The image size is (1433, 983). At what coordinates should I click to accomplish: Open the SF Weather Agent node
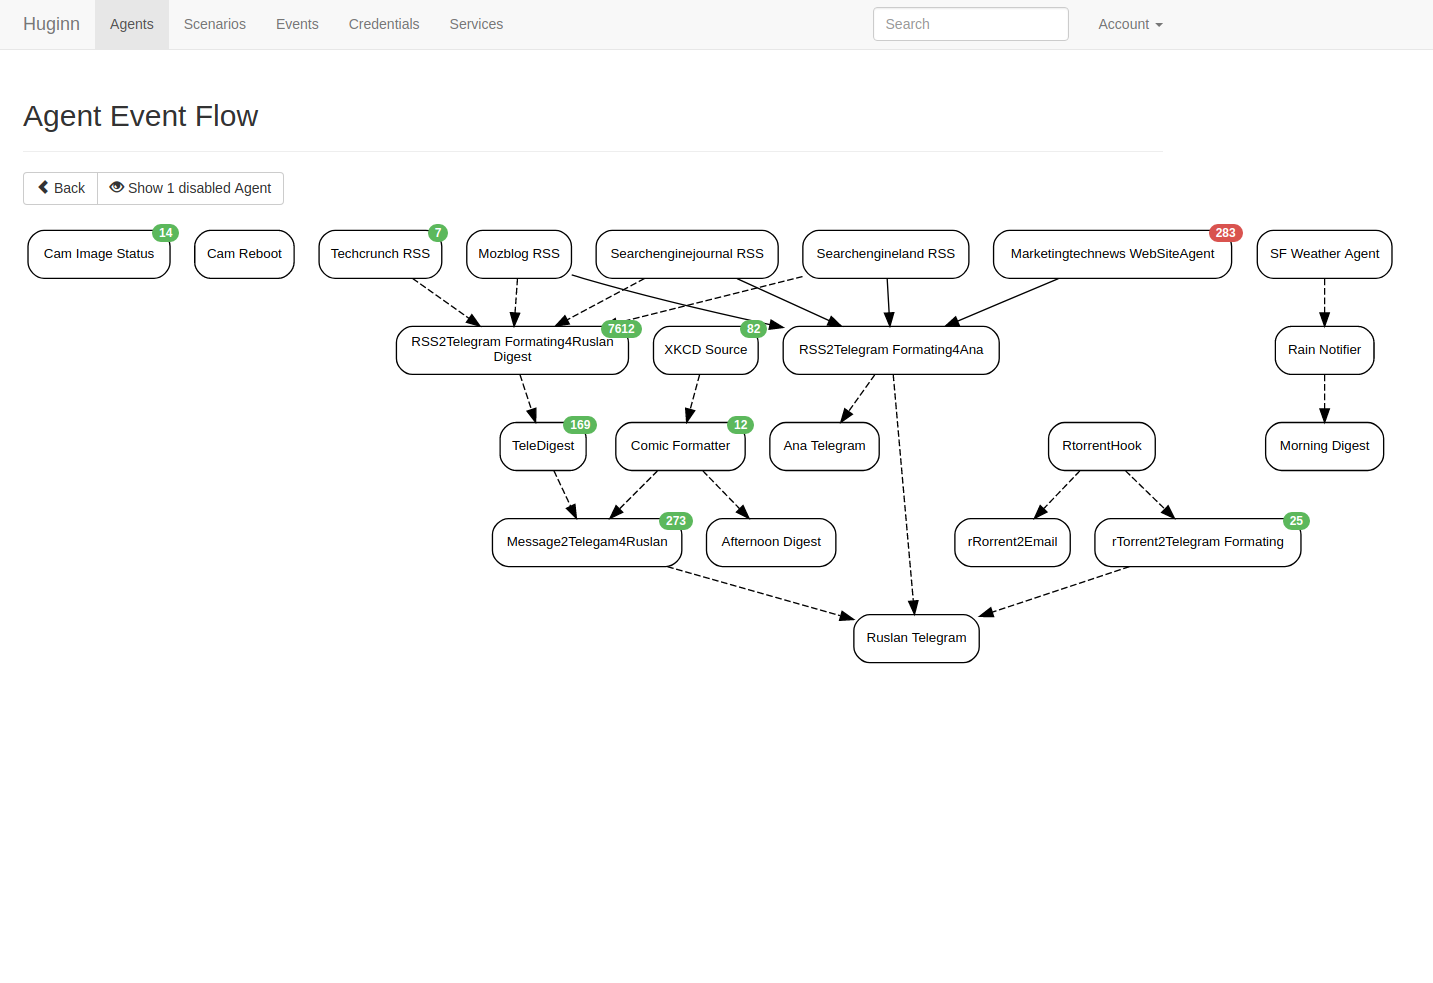pos(1324,254)
